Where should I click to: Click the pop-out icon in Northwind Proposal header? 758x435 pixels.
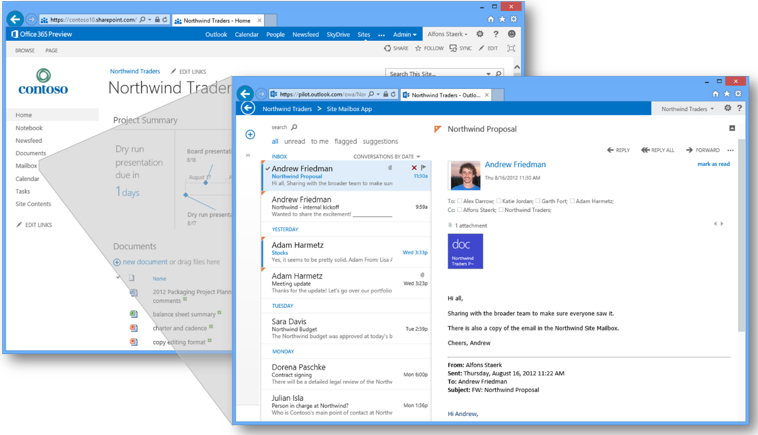click(732, 129)
